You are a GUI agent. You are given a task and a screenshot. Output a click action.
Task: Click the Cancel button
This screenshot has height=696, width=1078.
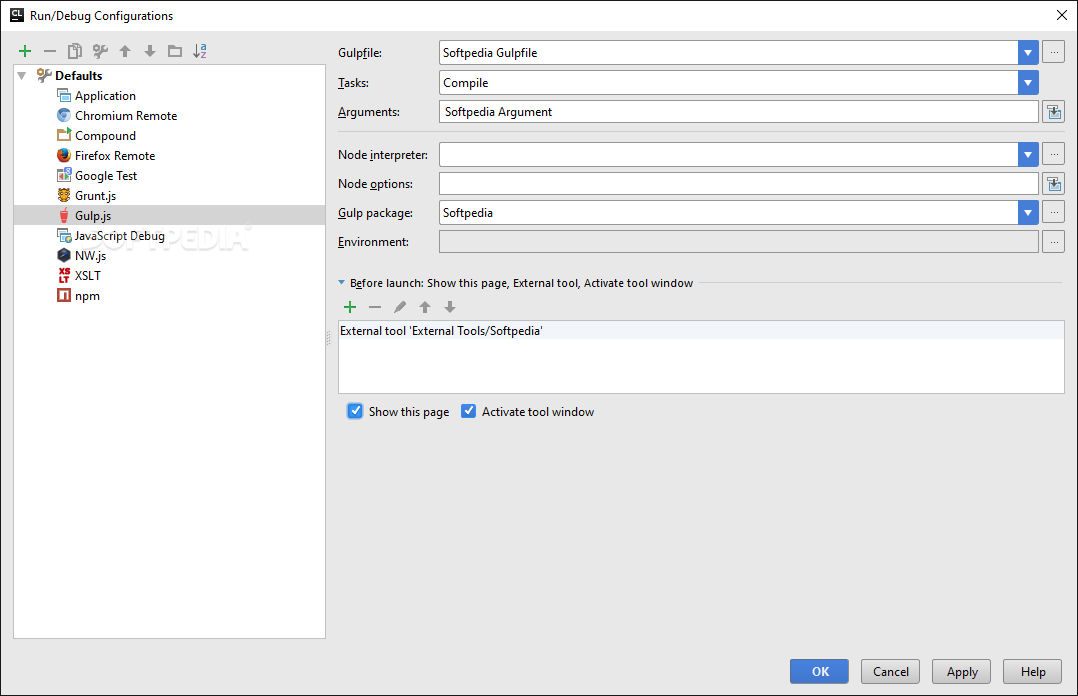[890, 672]
